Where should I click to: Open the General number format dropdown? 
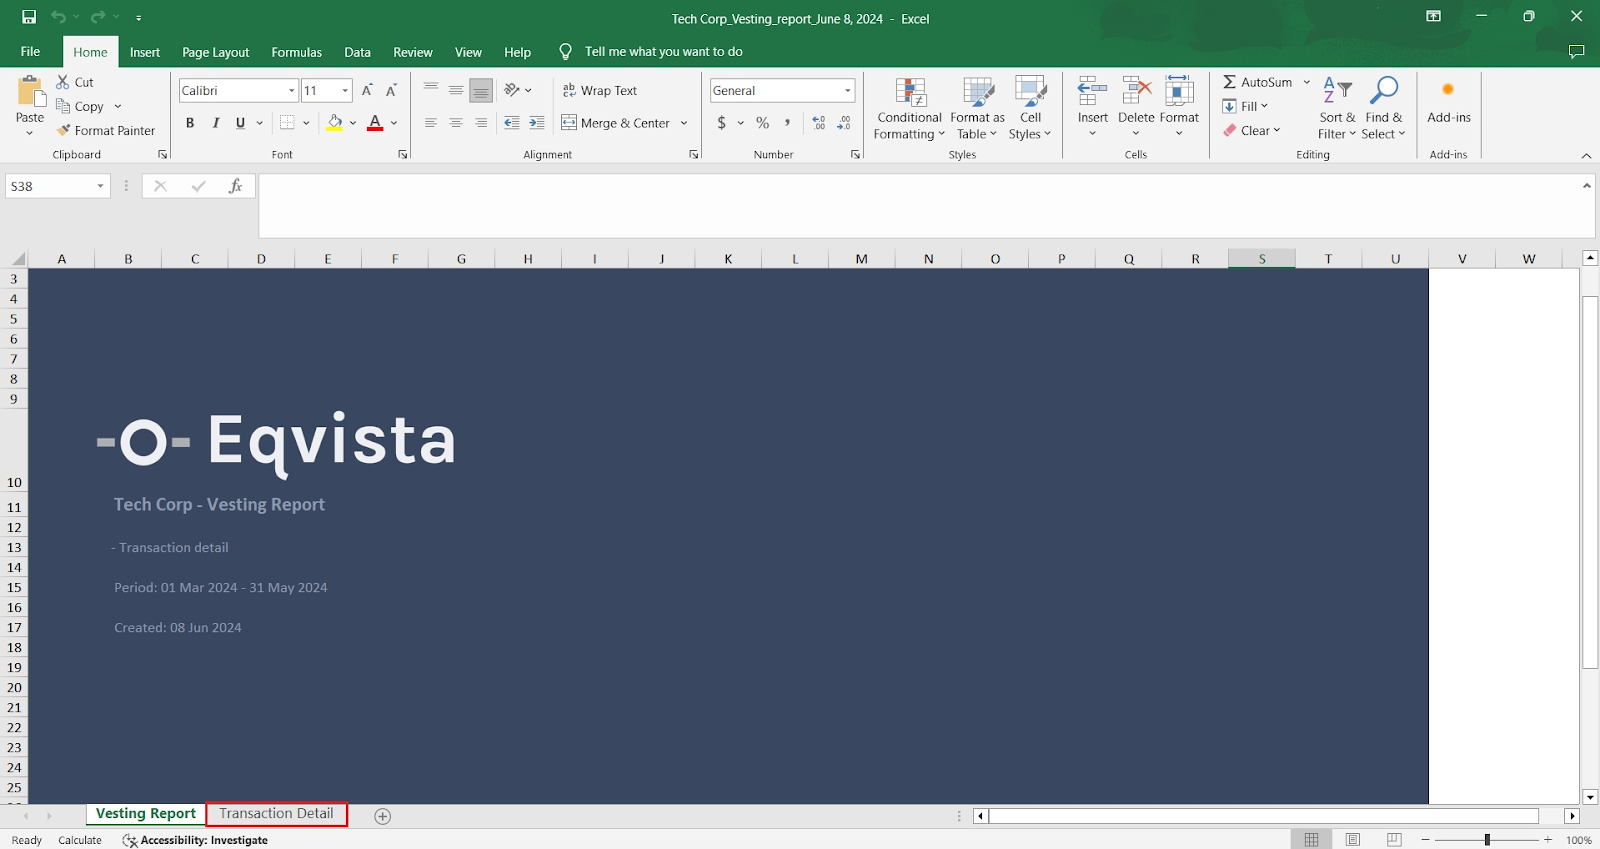(x=848, y=90)
